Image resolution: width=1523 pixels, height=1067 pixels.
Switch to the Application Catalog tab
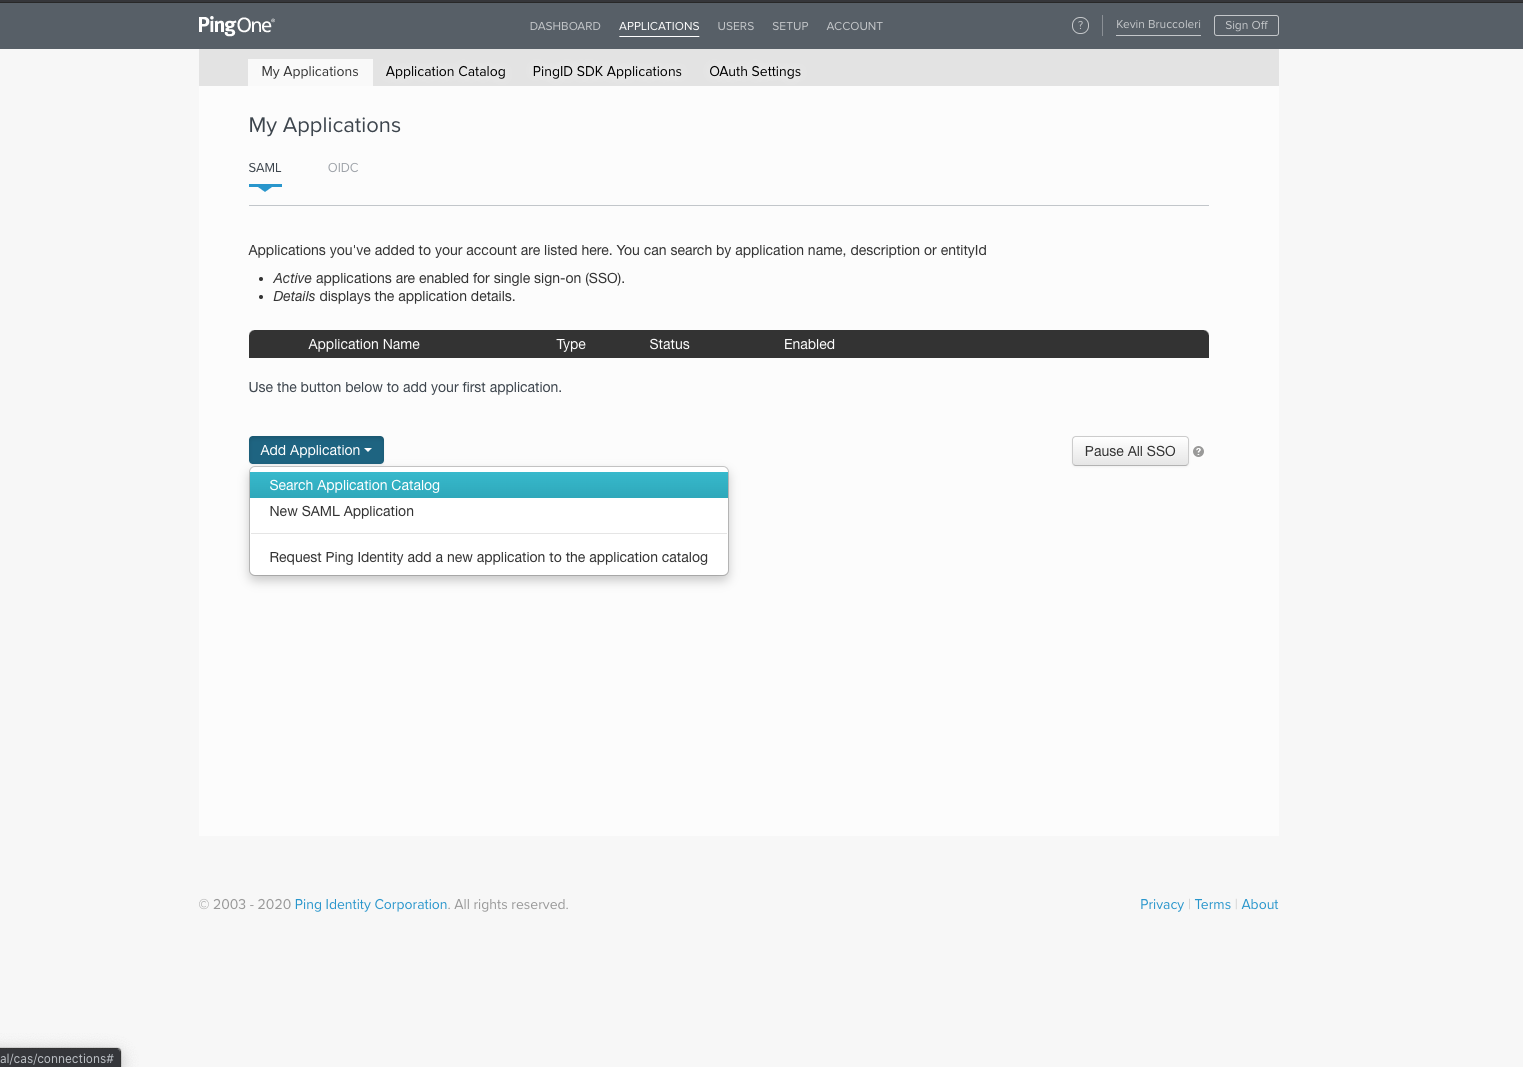(445, 72)
